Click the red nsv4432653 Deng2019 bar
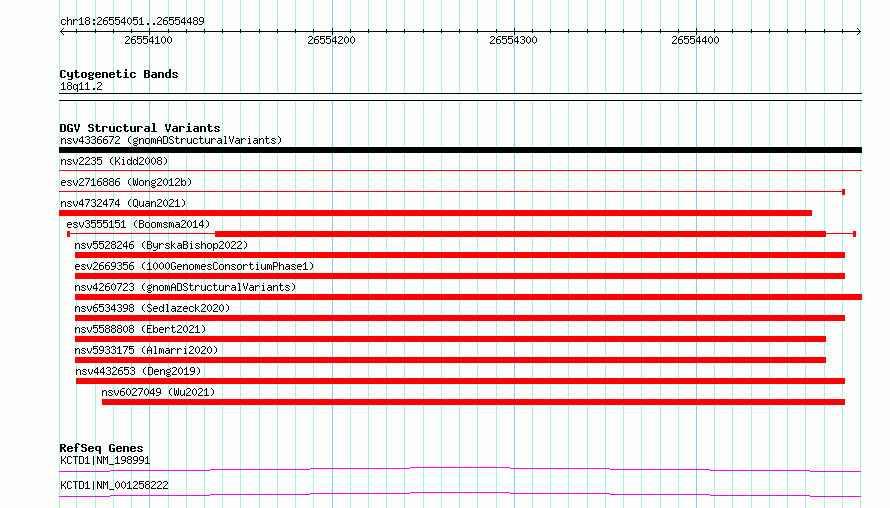This screenshot has width=890, height=508. pos(460,381)
